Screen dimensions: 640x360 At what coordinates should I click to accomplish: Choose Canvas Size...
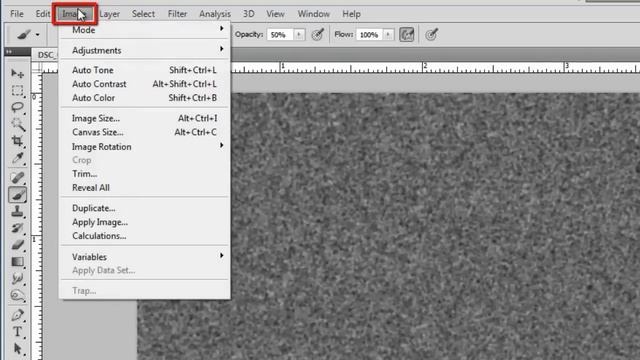coord(145,132)
